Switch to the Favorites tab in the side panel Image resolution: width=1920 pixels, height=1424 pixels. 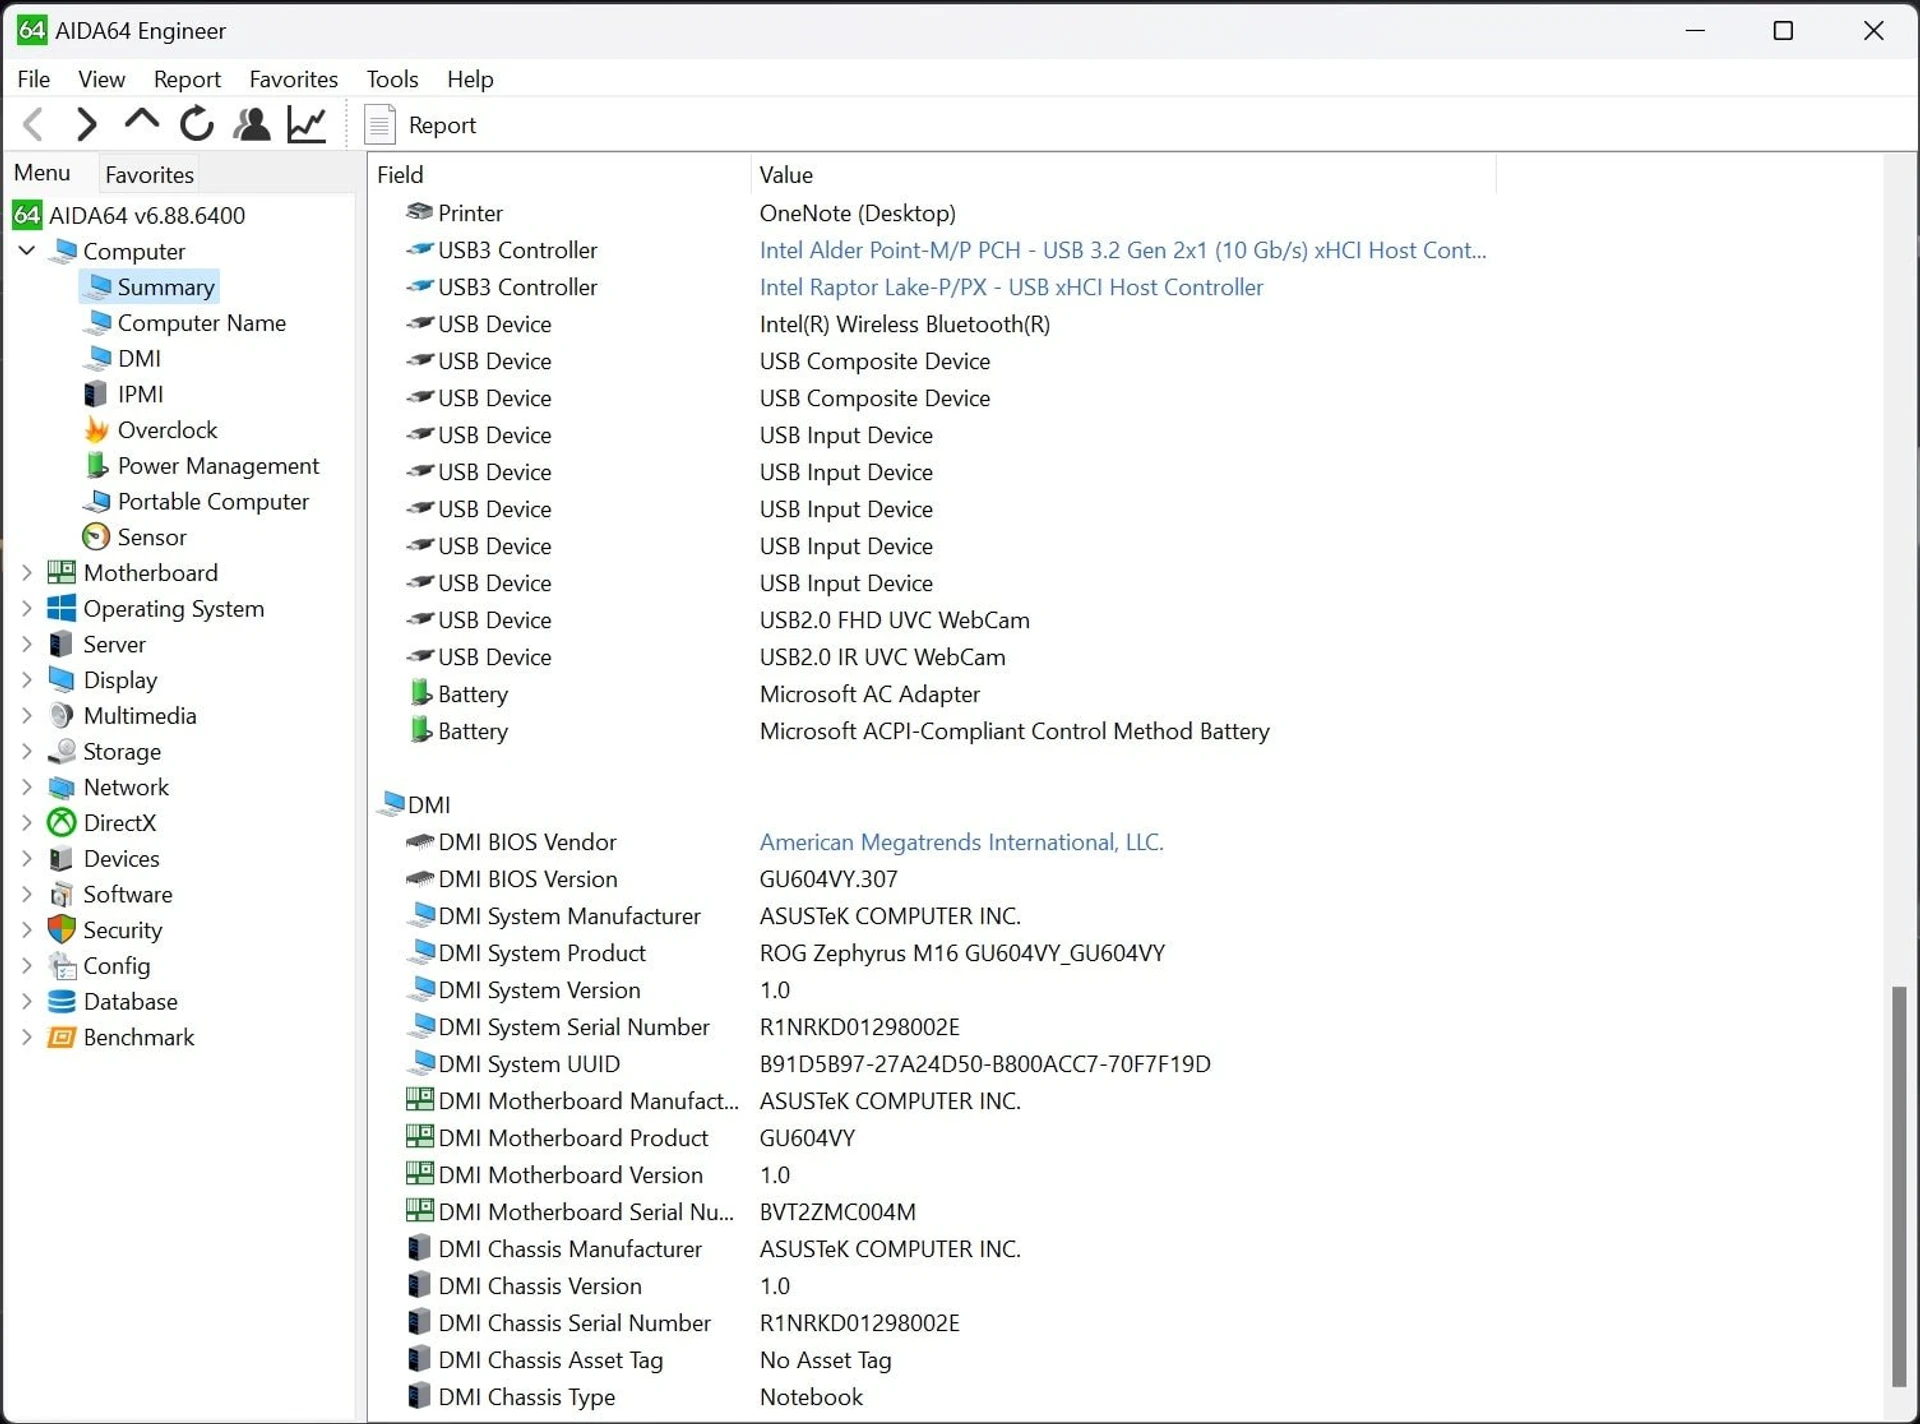pyautogui.click(x=149, y=174)
